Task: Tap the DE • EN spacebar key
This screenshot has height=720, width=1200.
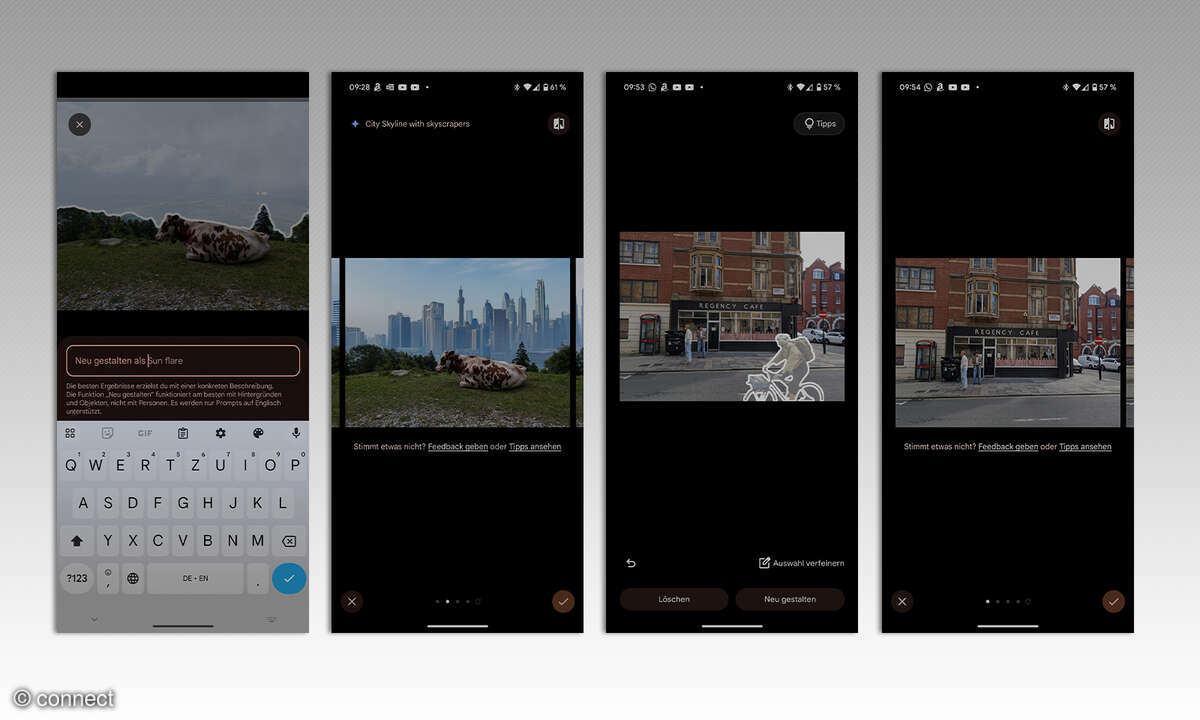Action: click(195, 578)
